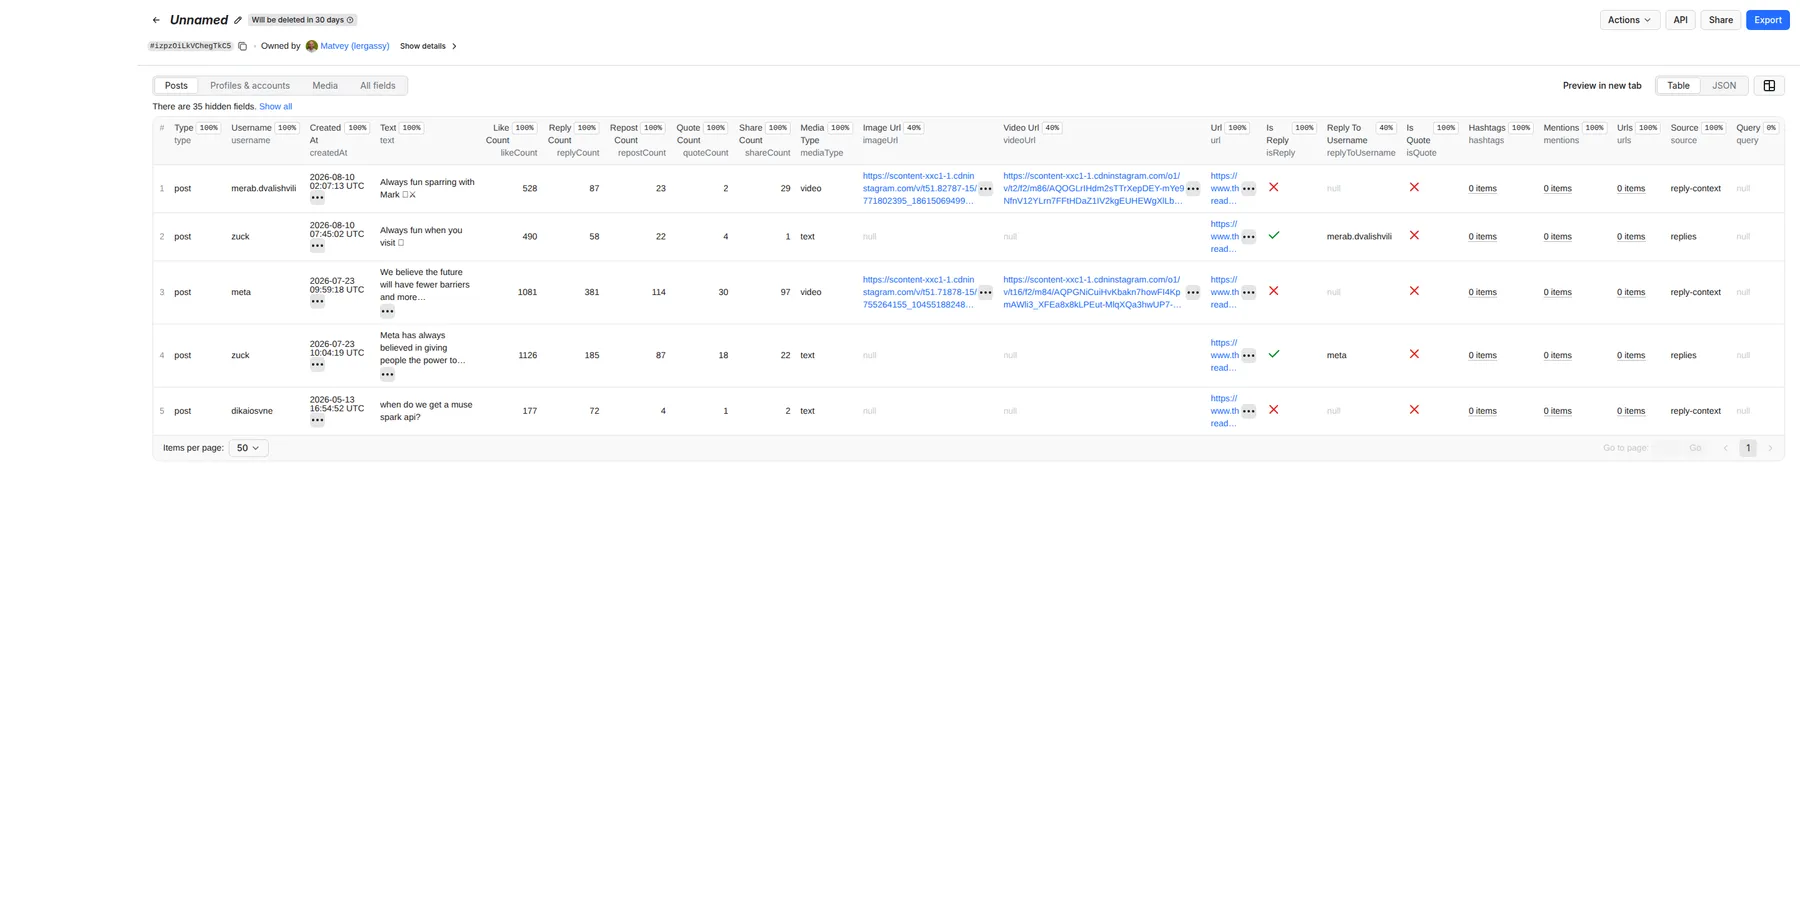The height and width of the screenshot is (900, 1800).
Task: Click the Go to page input field
Action: [x=1666, y=448]
